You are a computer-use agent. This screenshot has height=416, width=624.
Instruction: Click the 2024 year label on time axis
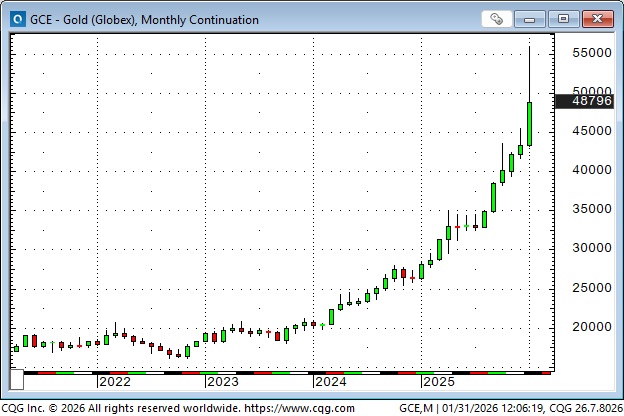coord(330,381)
